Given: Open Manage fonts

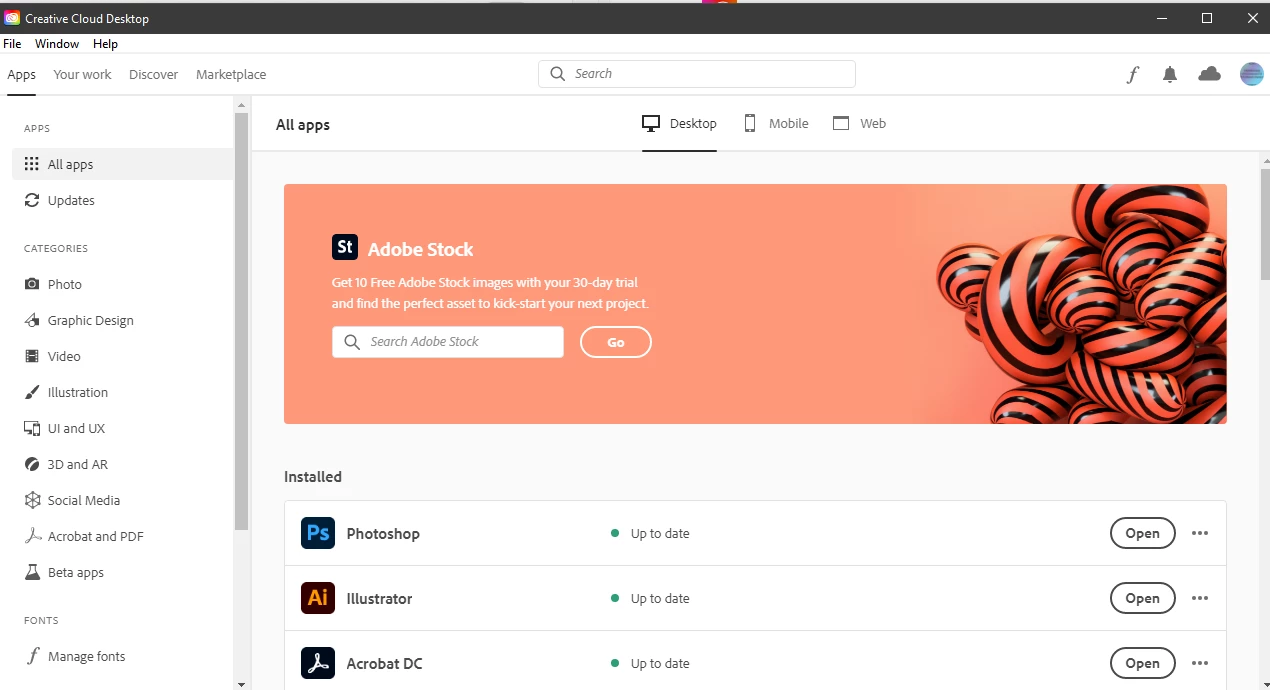Looking at the screenshot, I should pos(122,656).
